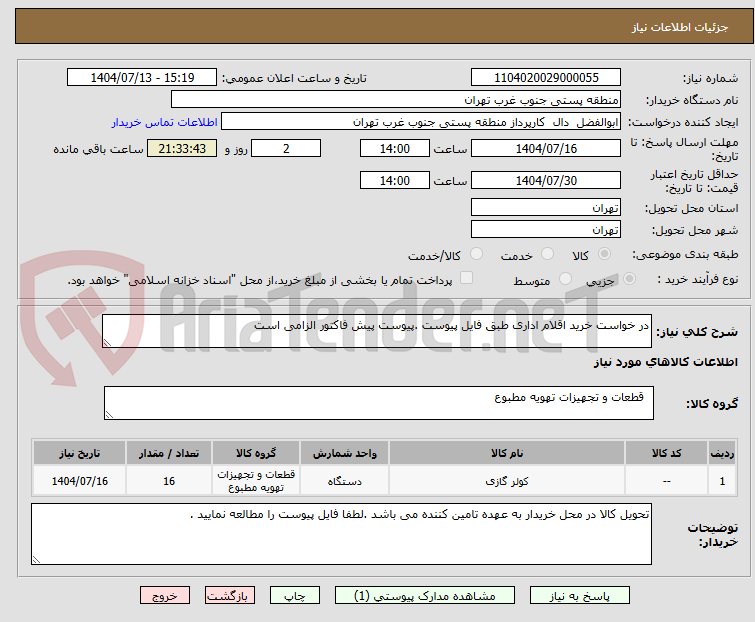Click the quantity cell showing 16
Screen dimensions: 755x622
[x=169, y=481]
